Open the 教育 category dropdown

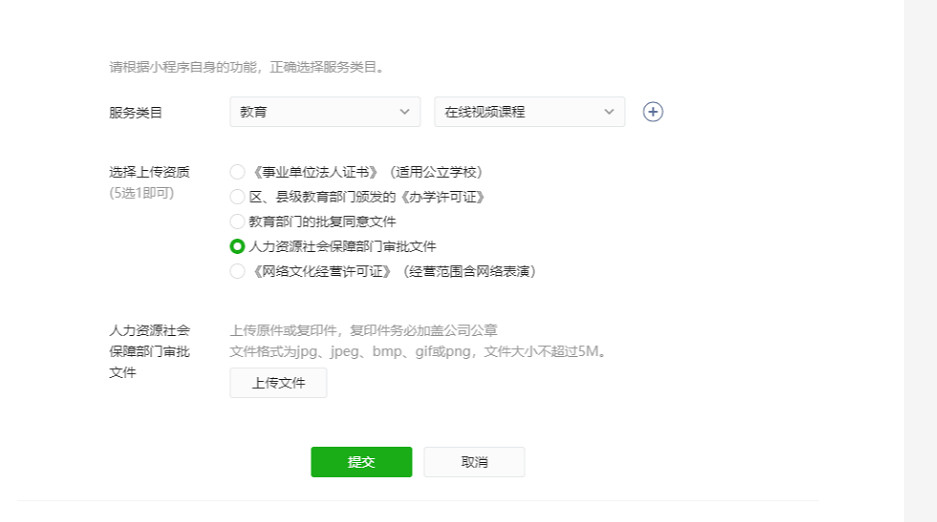324,112
